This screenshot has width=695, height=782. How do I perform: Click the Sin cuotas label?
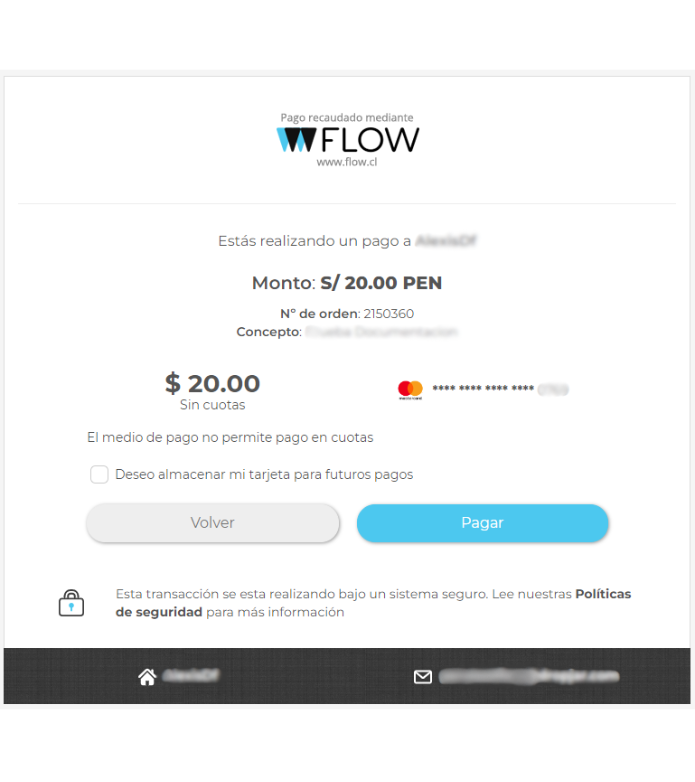[212, 405]
